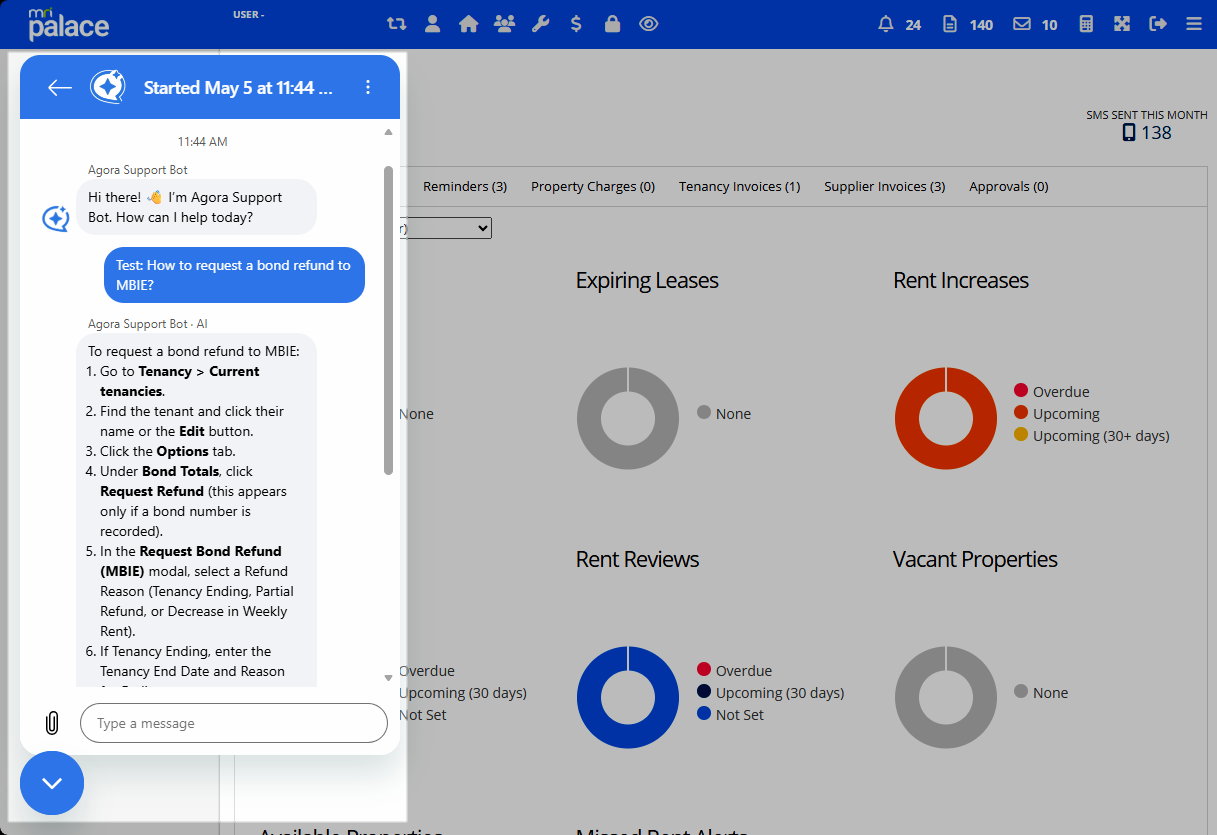This screenshot has width=1217, height=835.
Task: Click the Rent Increases heading
Action: [x=961, y=281]
